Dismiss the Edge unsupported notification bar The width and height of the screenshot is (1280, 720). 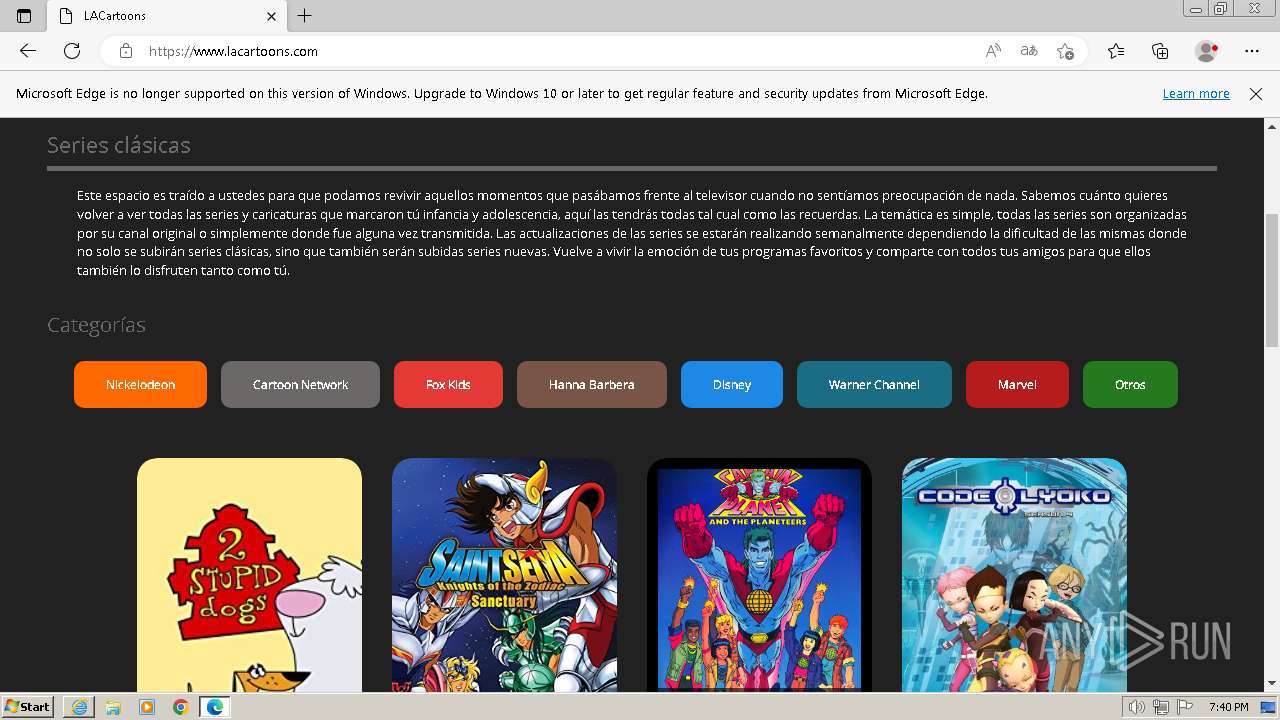click(x=1256, y=94)
